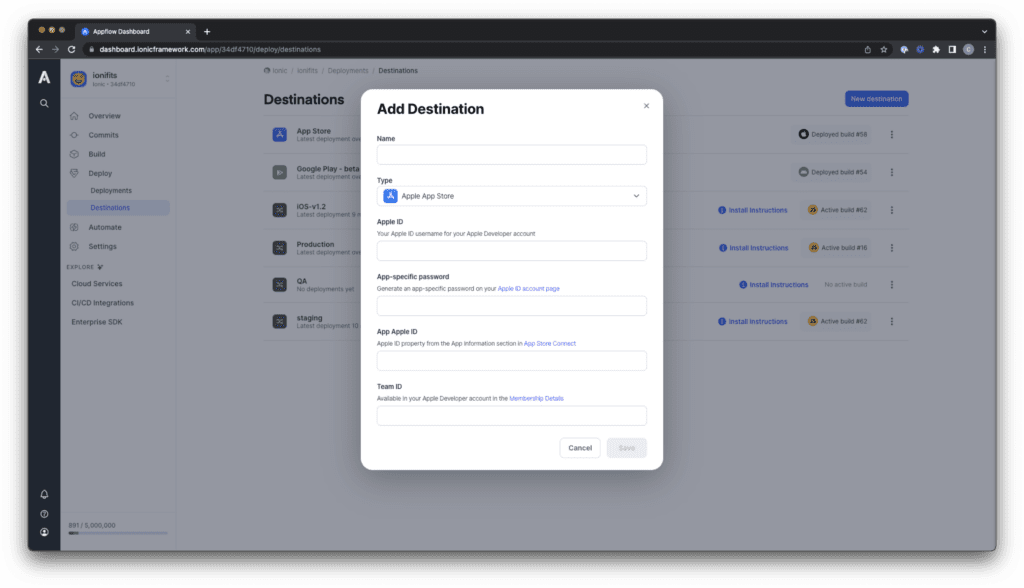Viewport: 1024px width, 588px height.
Task: Open the browser tab list chevron
Action: (984, 31)
